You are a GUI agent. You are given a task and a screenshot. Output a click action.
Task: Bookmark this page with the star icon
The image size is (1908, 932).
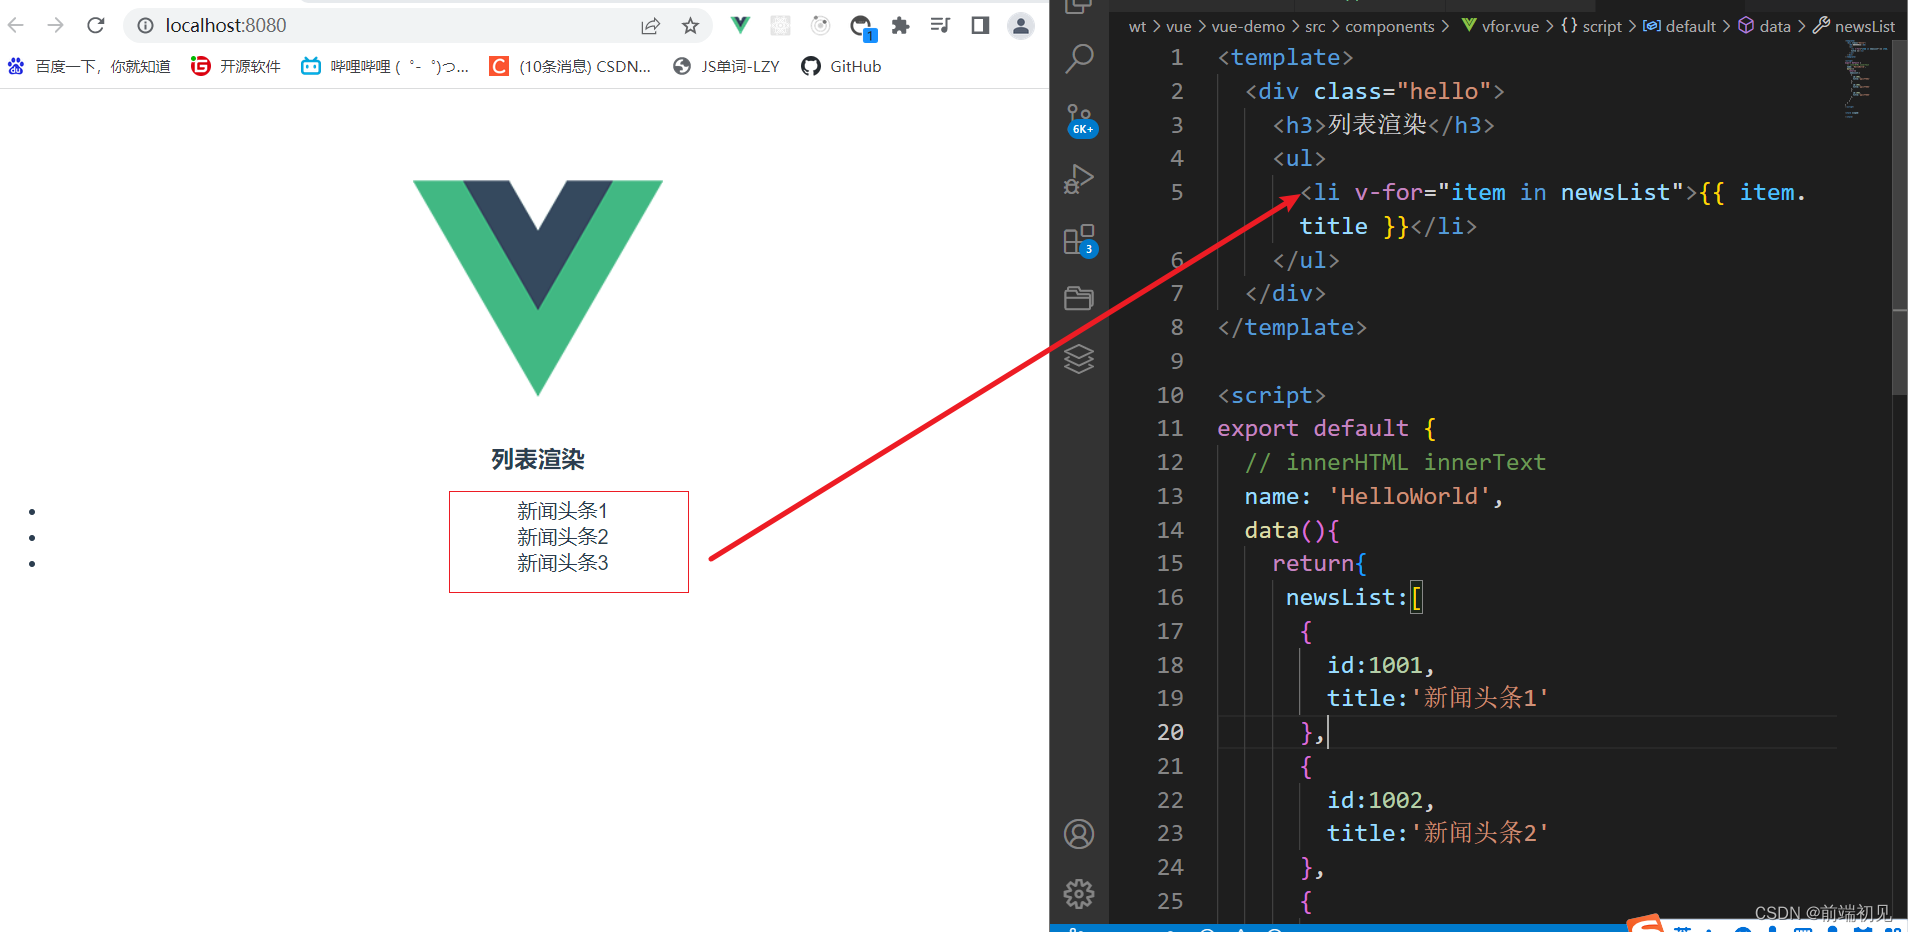690,26
